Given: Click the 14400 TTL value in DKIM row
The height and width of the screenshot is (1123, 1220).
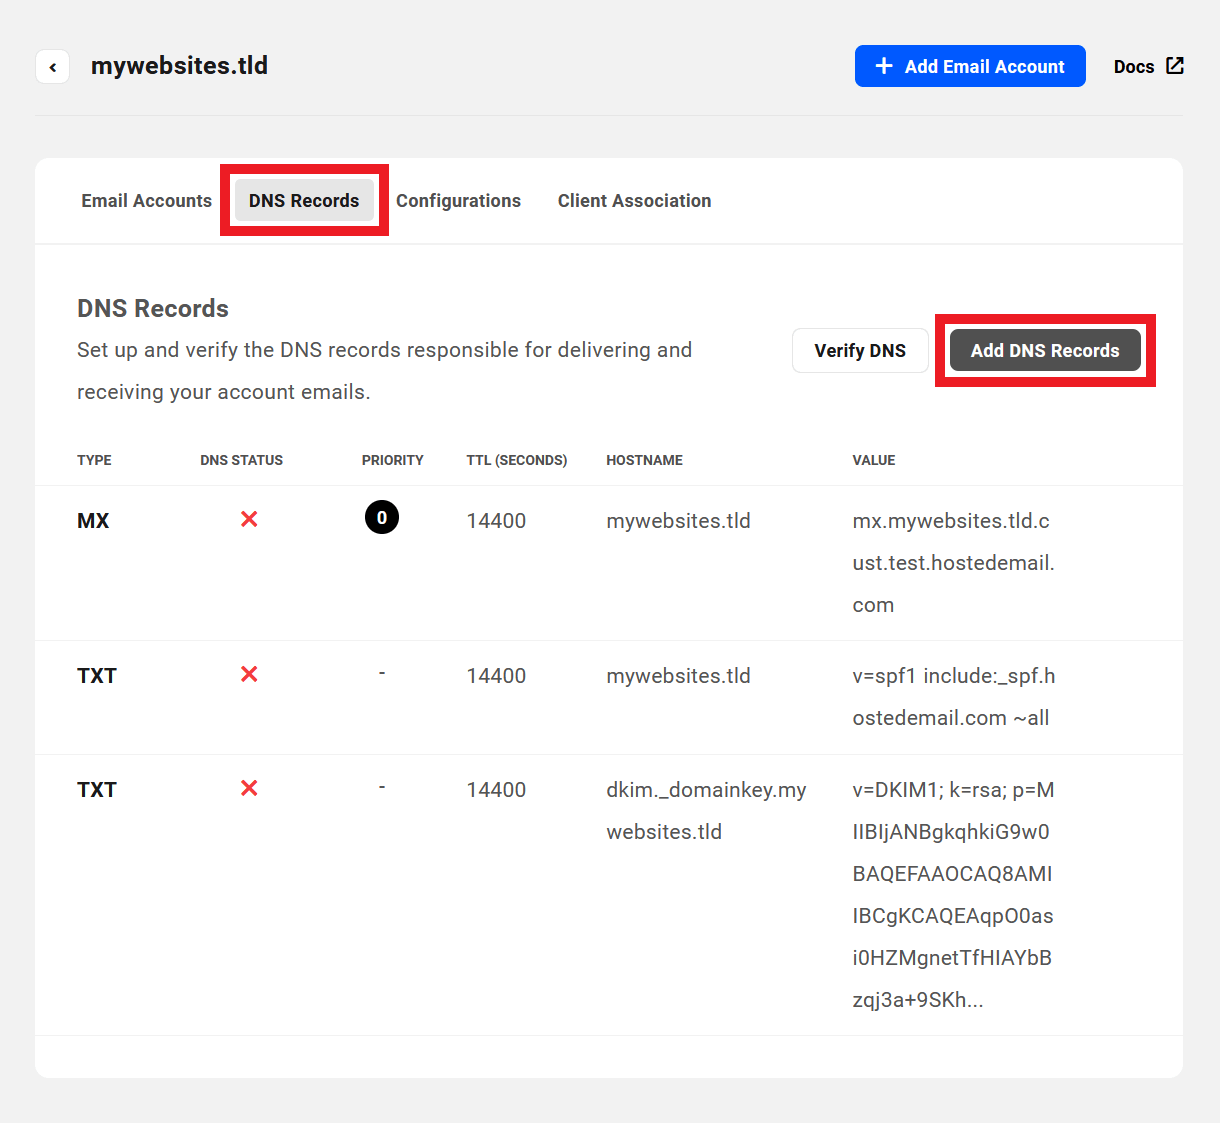Looking at the screenshot, I should [496, 790].
